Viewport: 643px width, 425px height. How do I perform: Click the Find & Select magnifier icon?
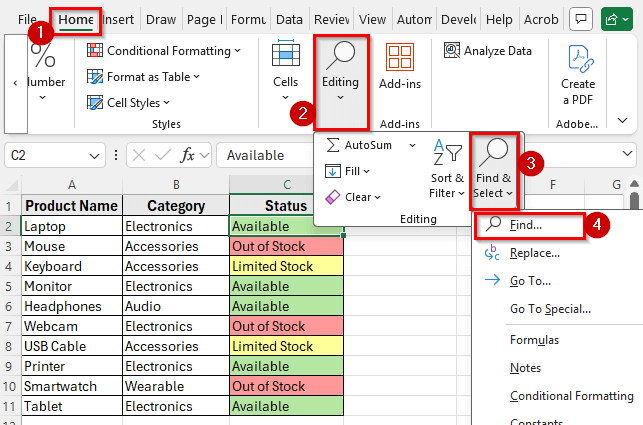(x=494, y=152)
